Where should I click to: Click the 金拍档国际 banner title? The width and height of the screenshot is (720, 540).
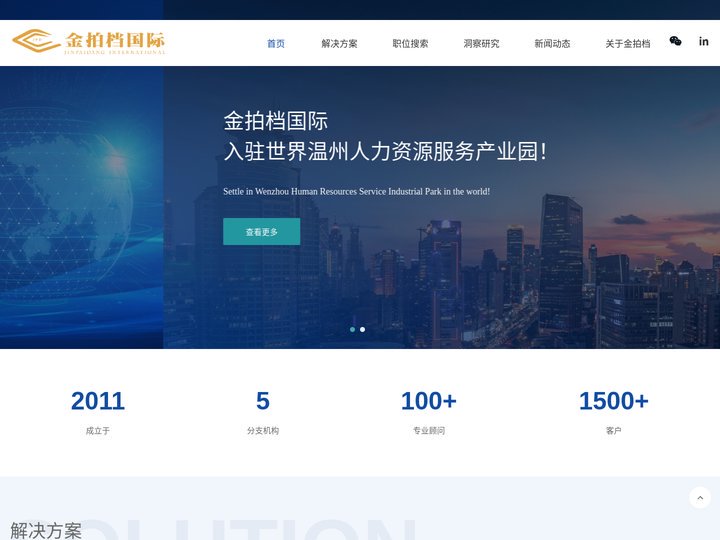(x=276, y=121)
